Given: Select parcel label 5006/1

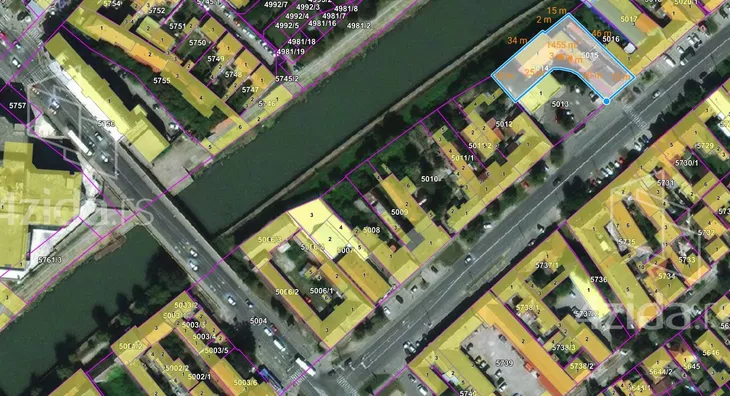Looking at the screenshot, I should click(322, 291).
